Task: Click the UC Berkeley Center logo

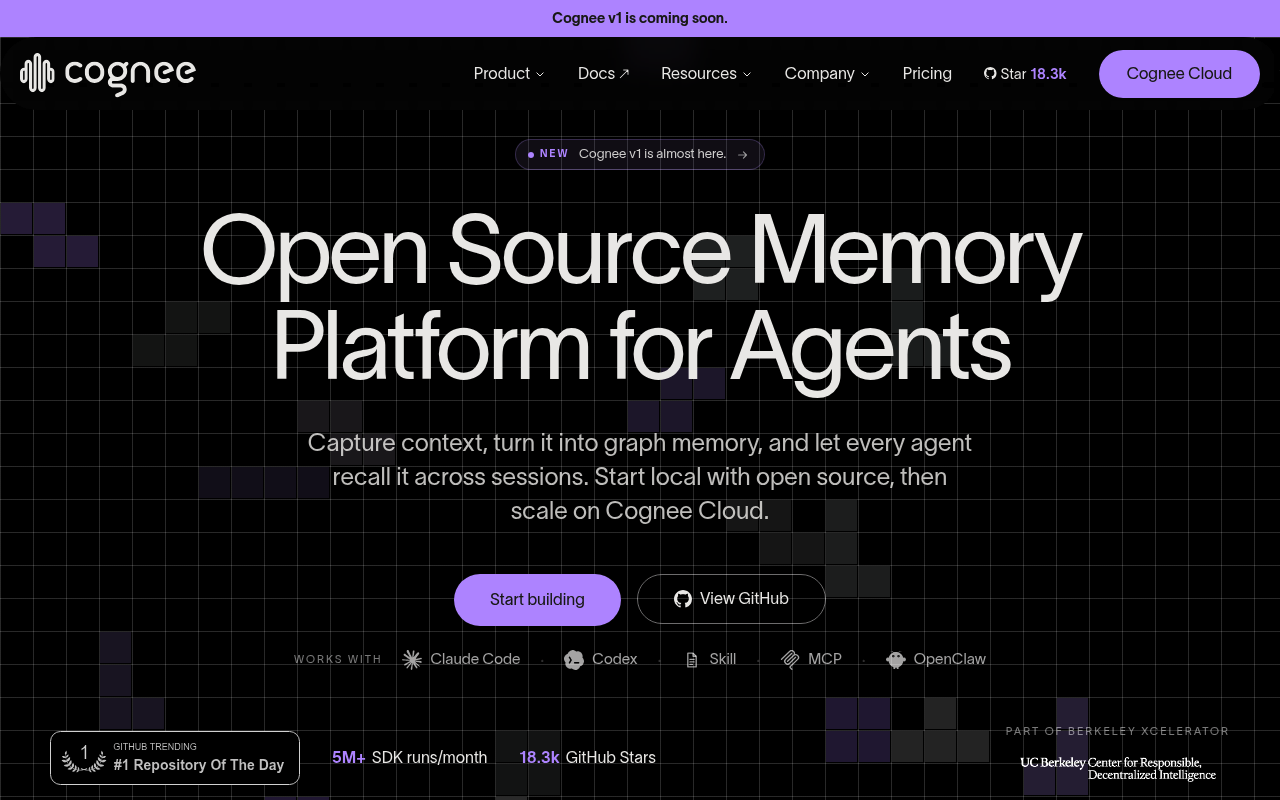Action: (x=1118, y=768)
